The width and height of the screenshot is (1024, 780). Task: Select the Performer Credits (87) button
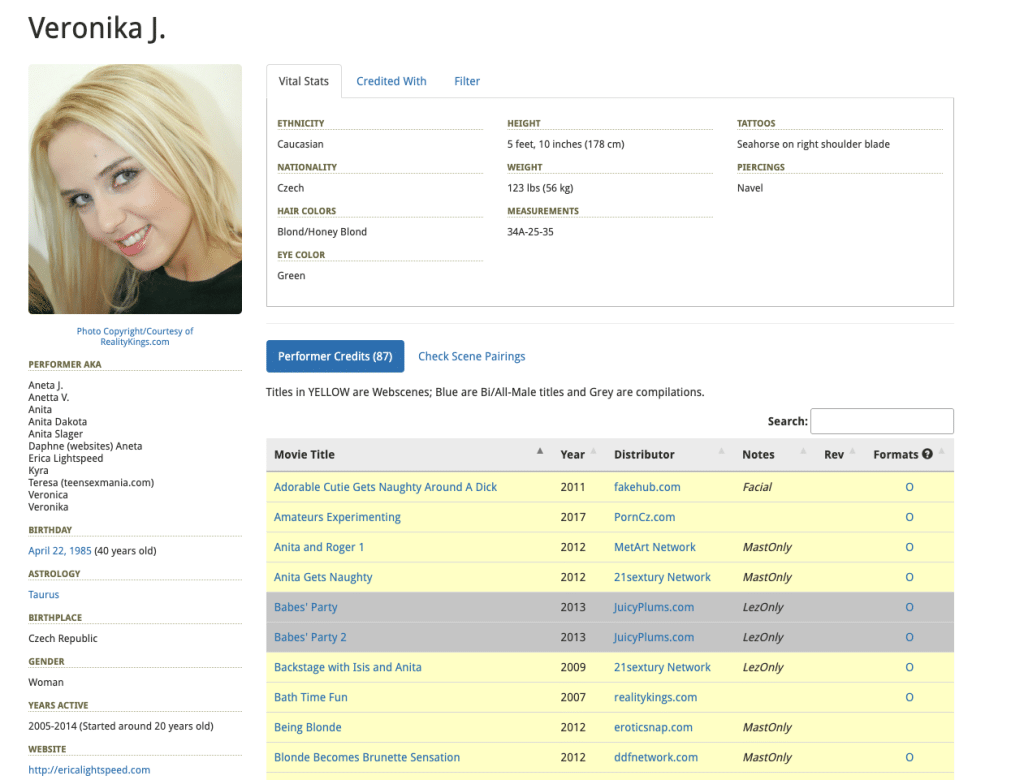(335, 356)
